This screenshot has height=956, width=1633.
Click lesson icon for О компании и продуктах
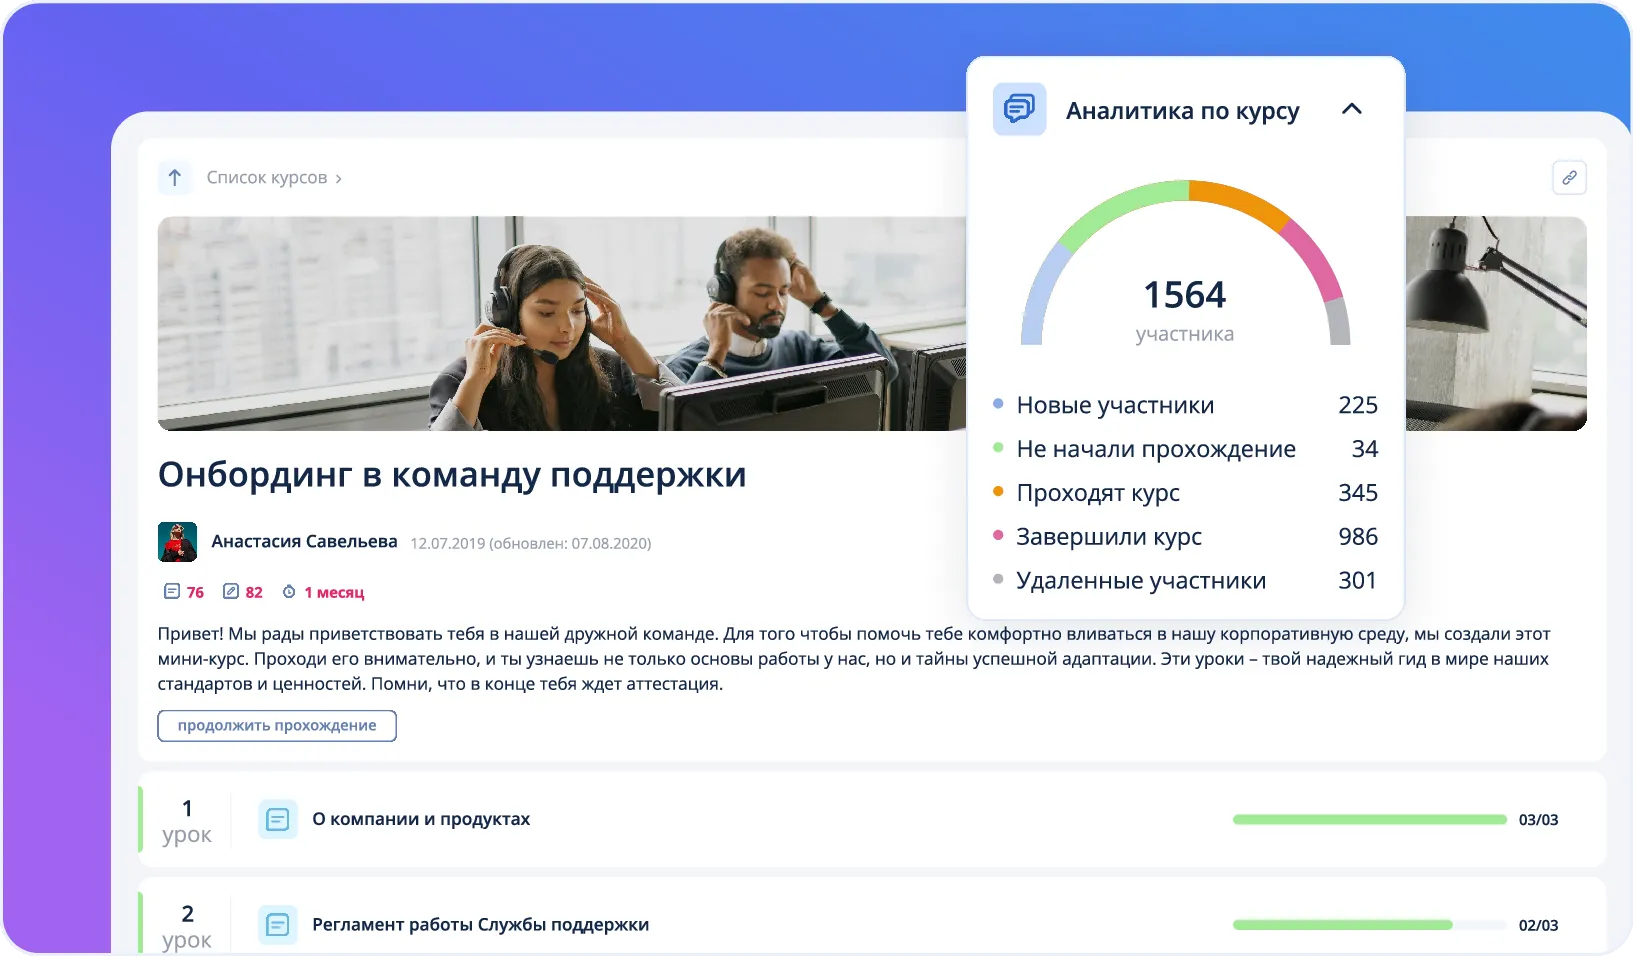[x=278, y=820]
